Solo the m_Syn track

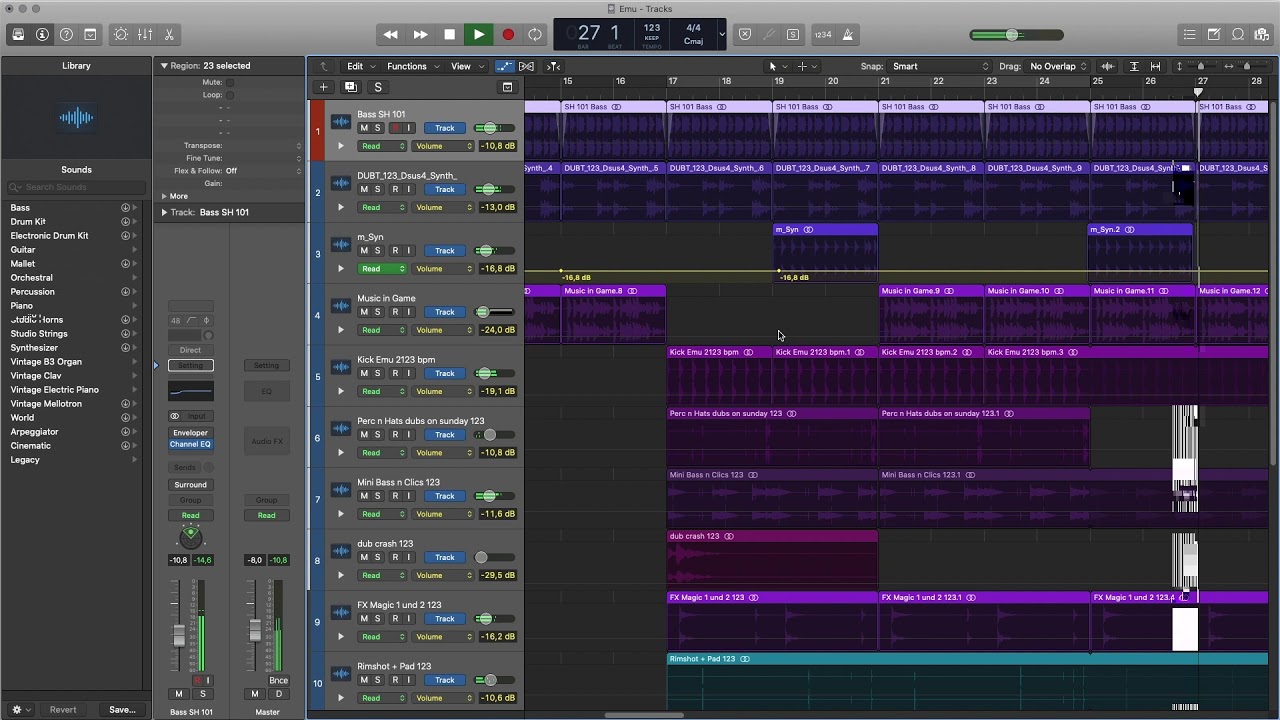tap(378, 251)
